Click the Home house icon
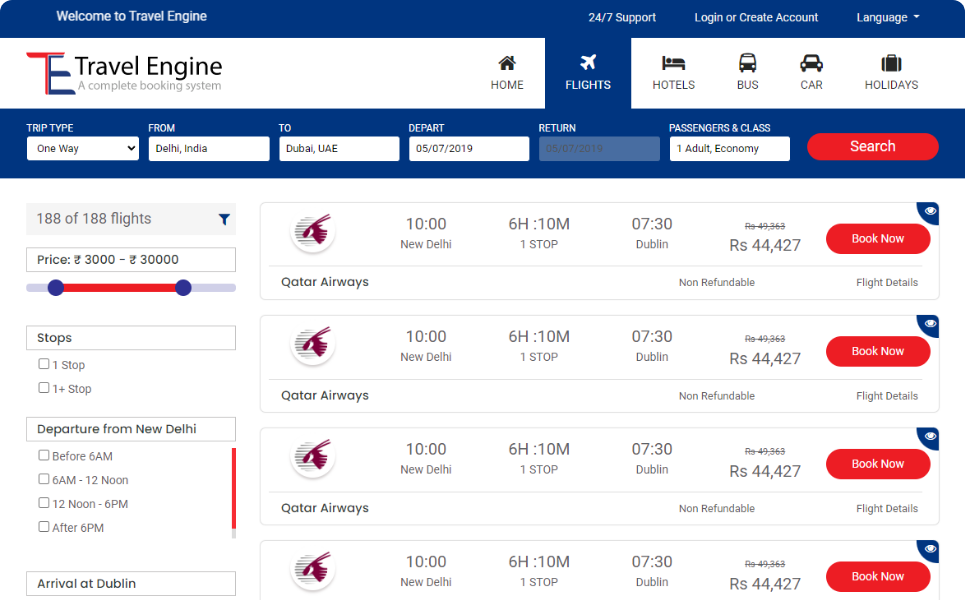The width and height of the screenshot is (965, 600). [x=507, y=63]
